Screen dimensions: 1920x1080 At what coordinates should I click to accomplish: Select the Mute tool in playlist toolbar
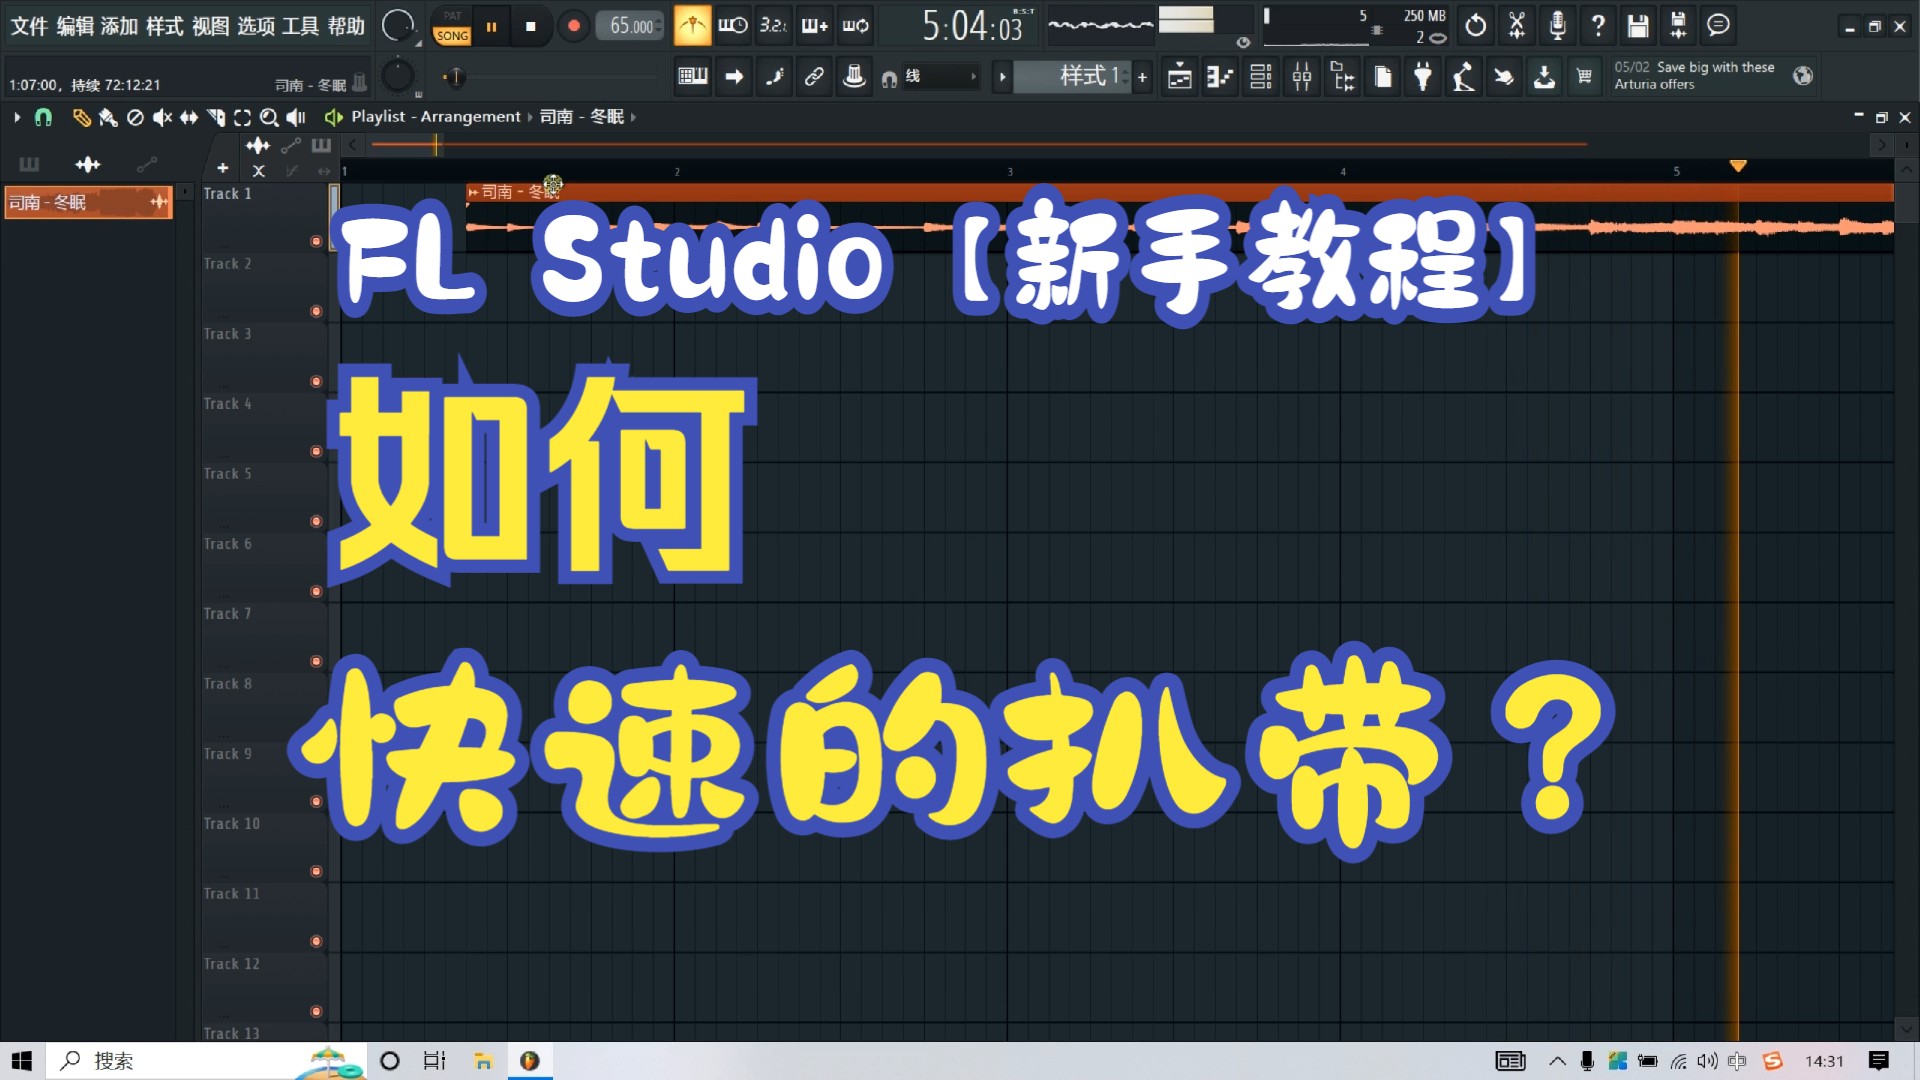(162, 117)
